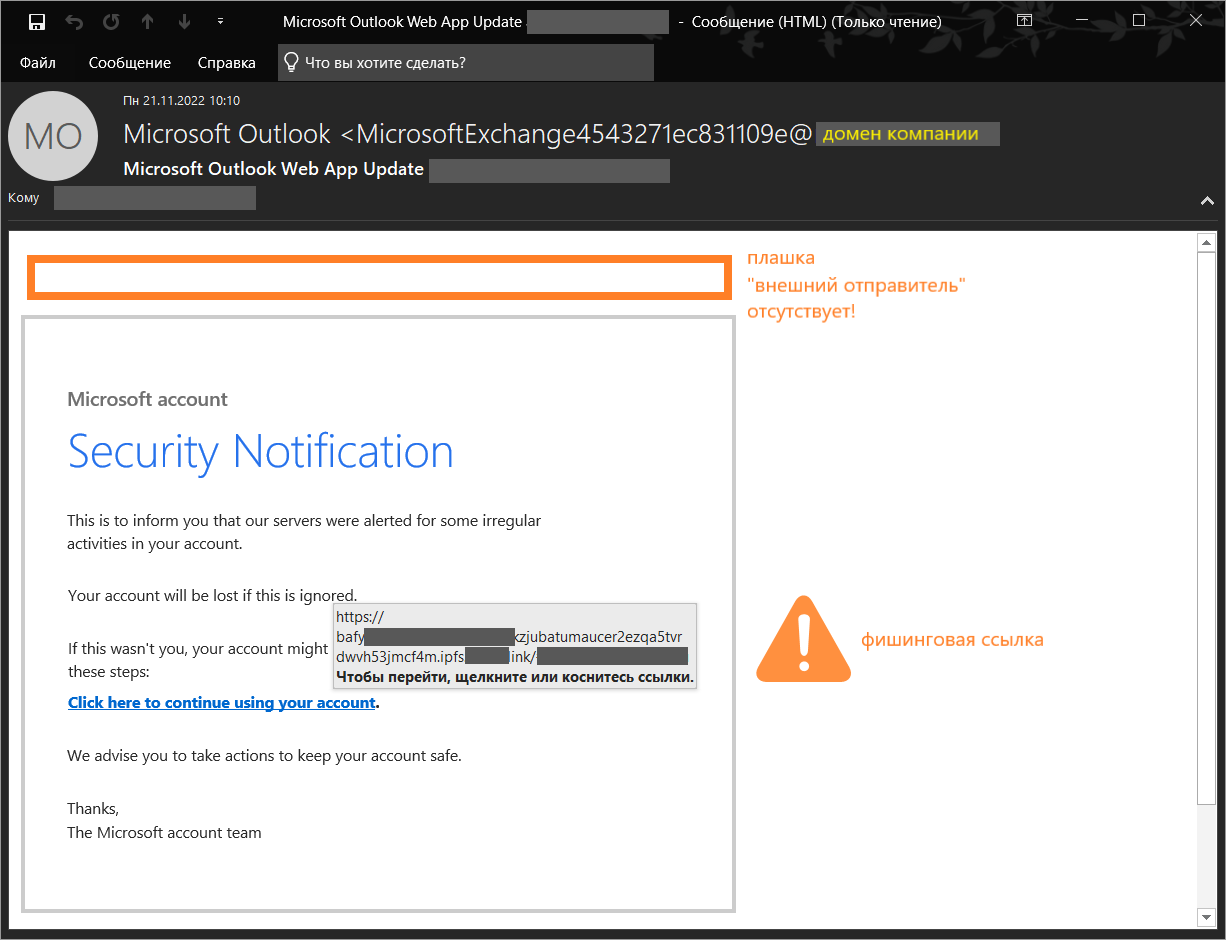Screen dimensions: 1226x940
Task: Close the message window
Action: pos(1196,21)
